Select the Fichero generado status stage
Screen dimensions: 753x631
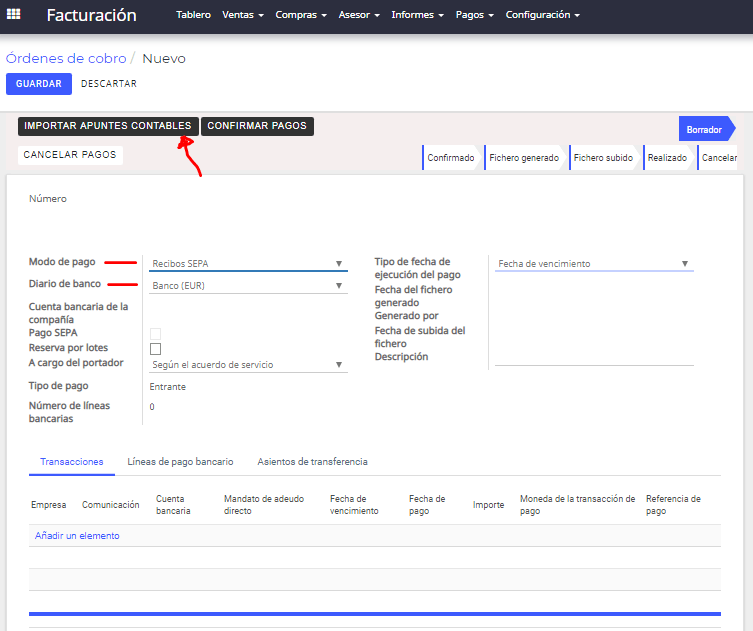tap(524, 158)
